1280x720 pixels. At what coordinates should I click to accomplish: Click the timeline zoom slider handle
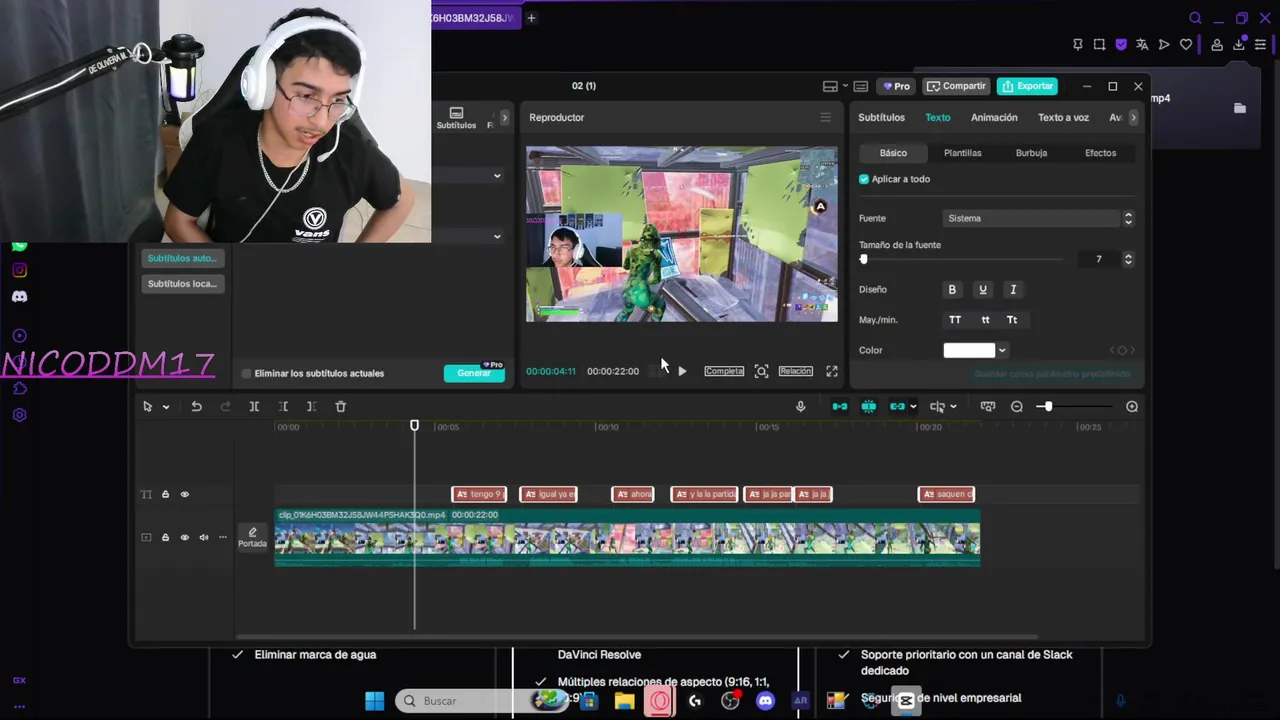[x=1047, y=406]
